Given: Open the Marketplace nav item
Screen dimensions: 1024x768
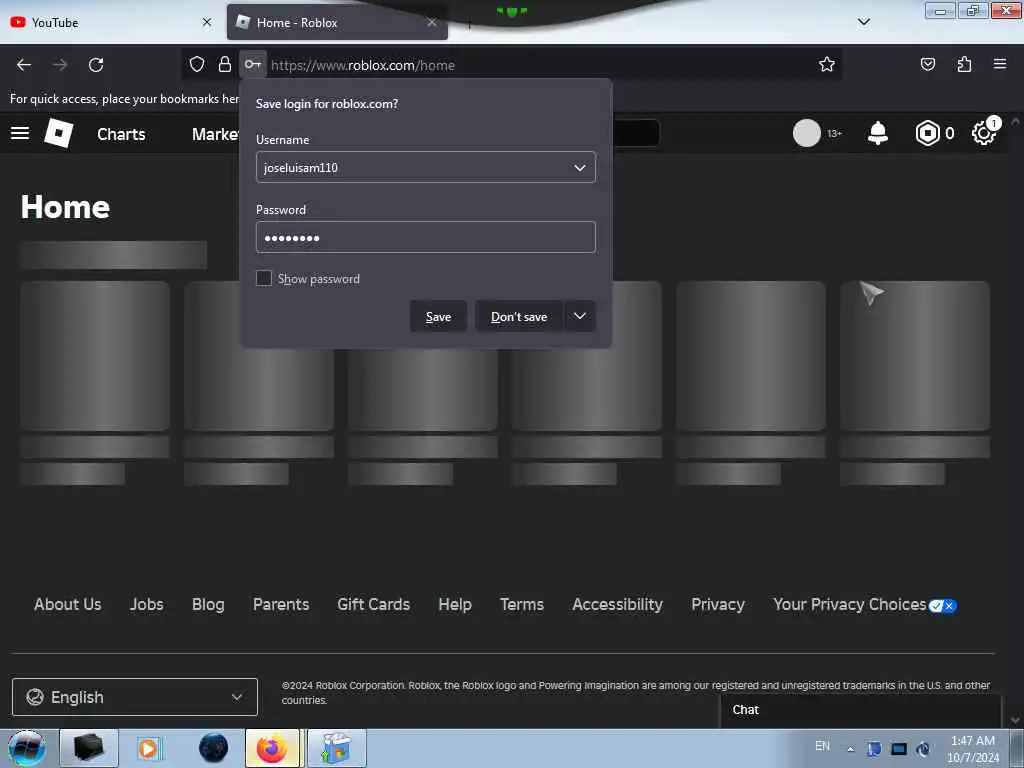Looking at the screenshot, I should (216, 134).
